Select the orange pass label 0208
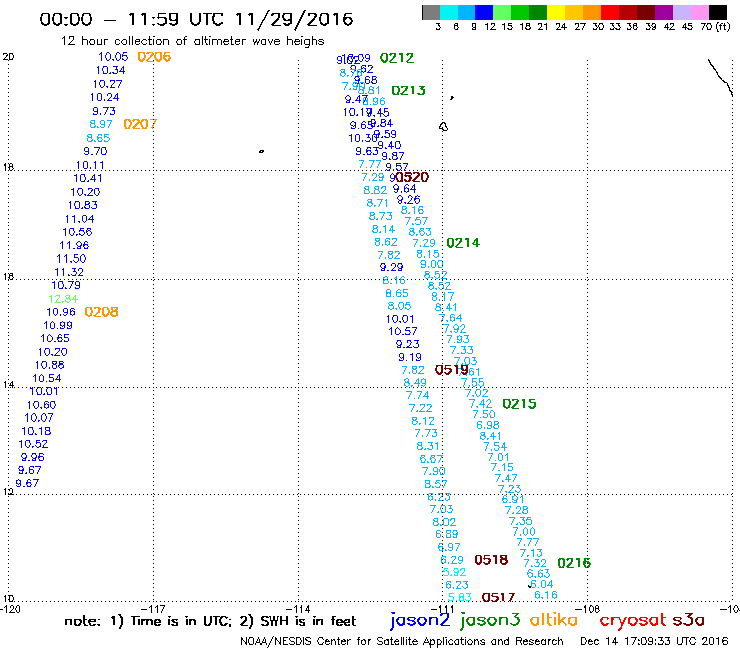 point(101,312)
